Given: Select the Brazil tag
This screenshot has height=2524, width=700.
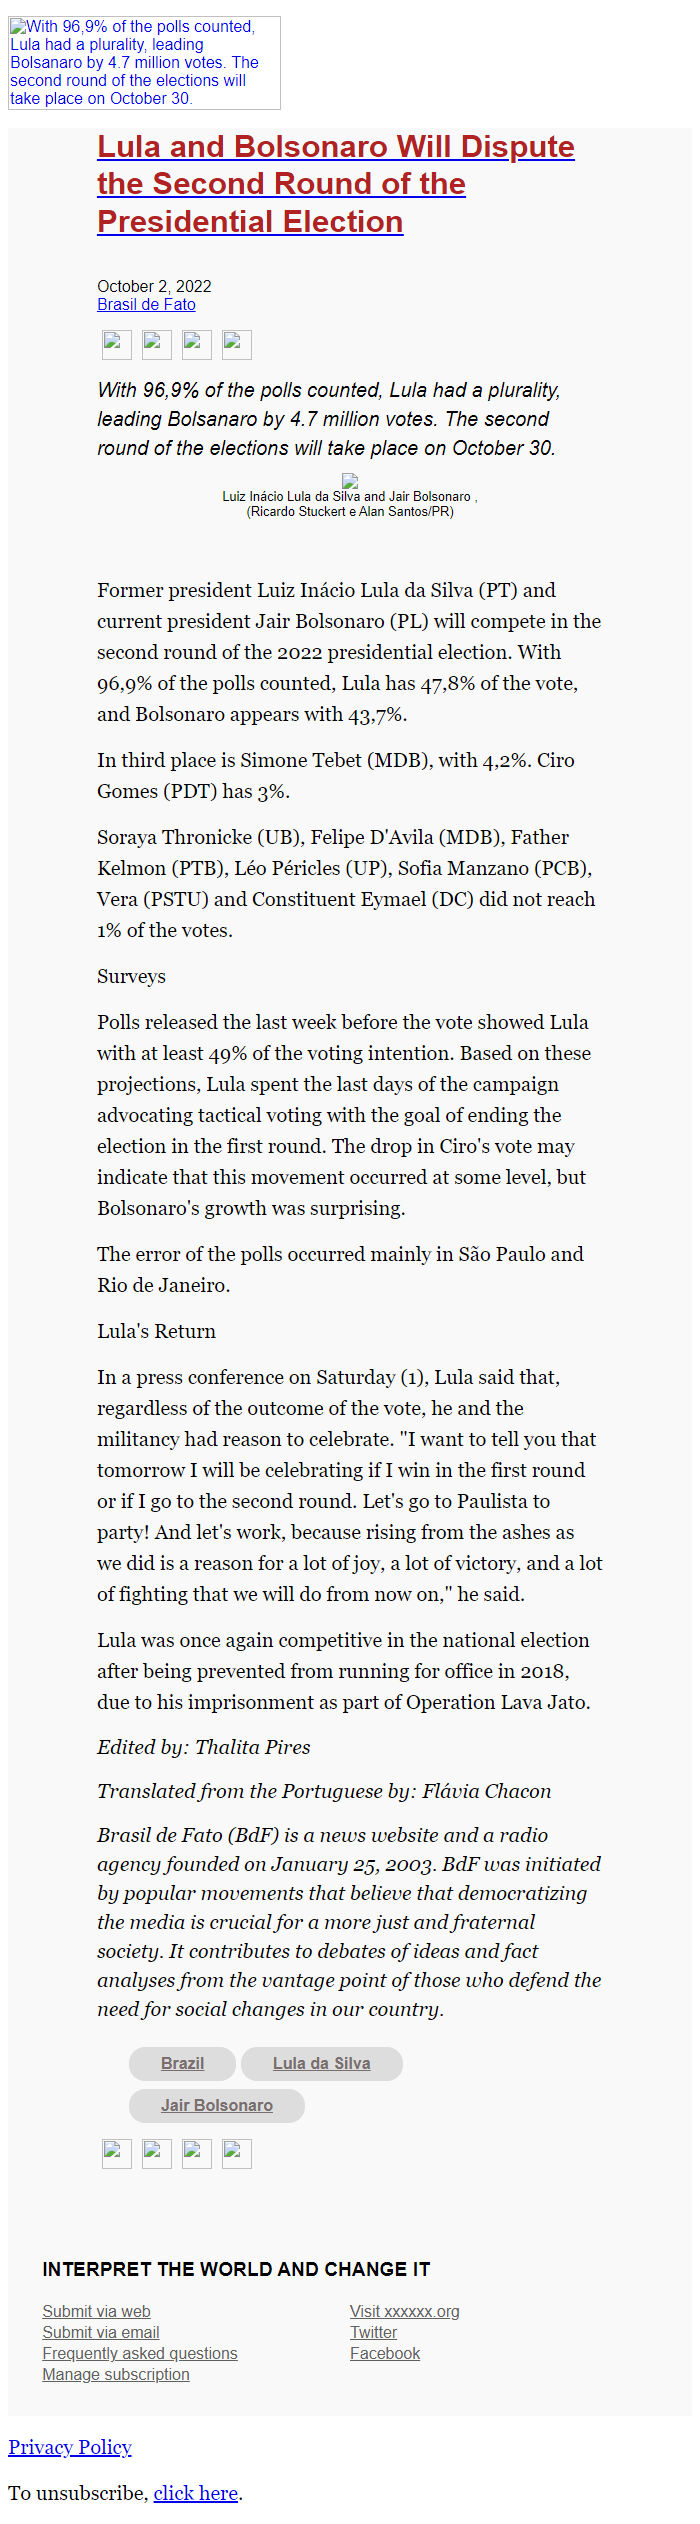Looking at the screenshot, I should 182,2063.
